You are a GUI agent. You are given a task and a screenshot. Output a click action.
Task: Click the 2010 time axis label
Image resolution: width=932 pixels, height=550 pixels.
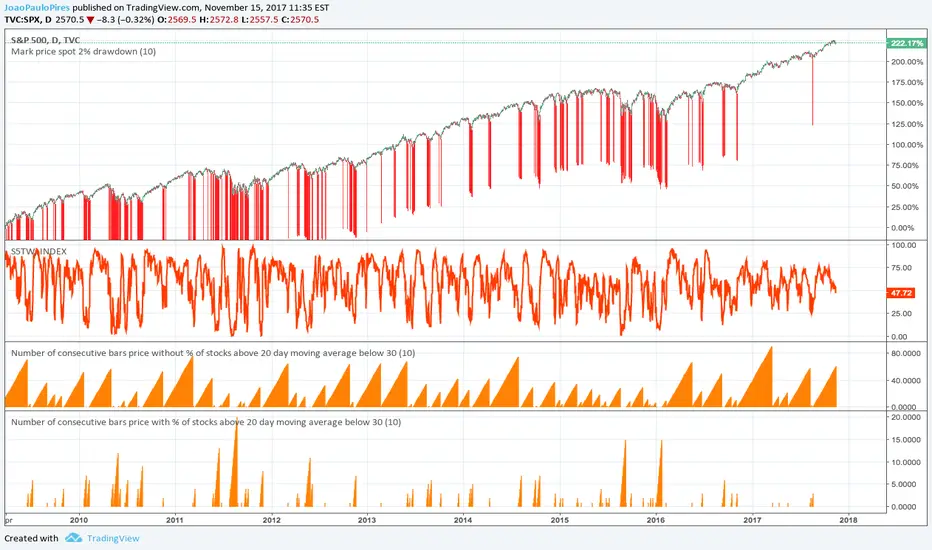(78, 520)
